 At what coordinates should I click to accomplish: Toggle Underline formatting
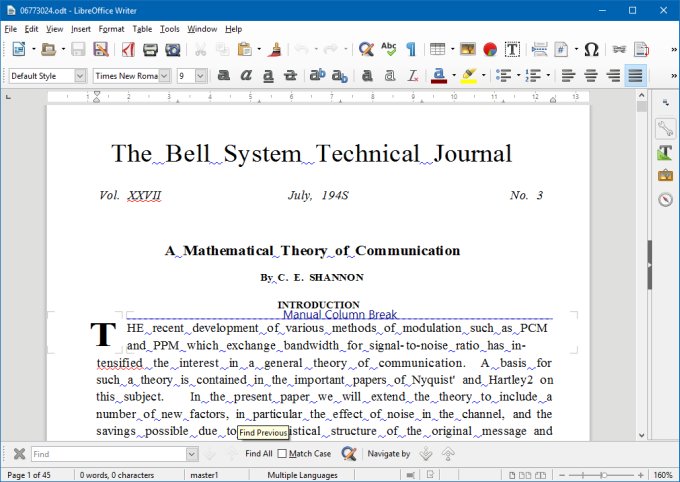268,76
